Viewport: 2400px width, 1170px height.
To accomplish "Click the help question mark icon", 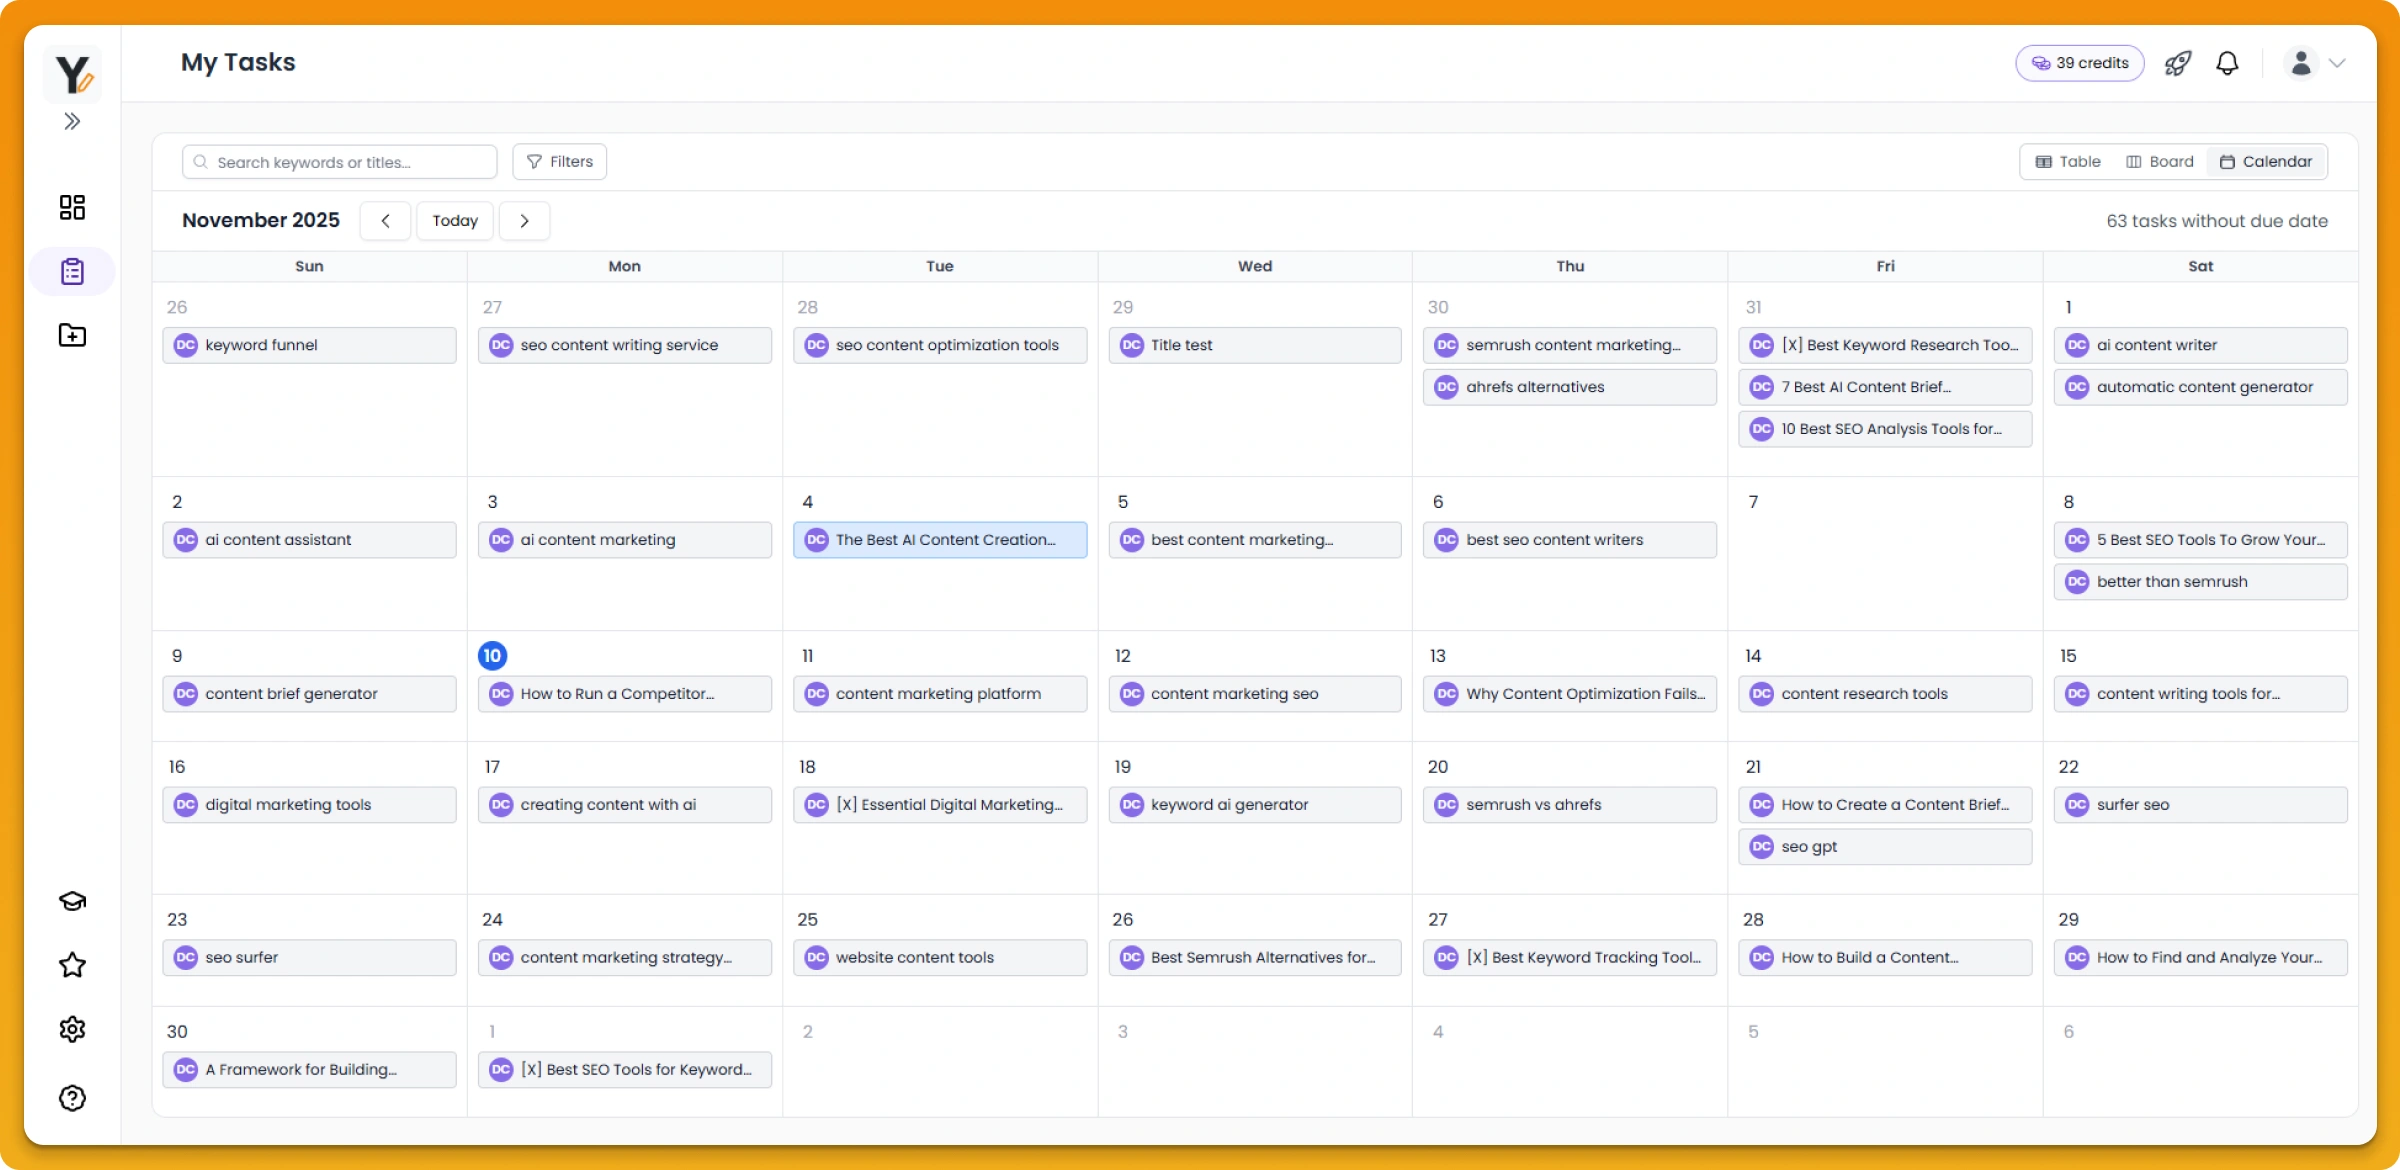I will coord(72,1098).
